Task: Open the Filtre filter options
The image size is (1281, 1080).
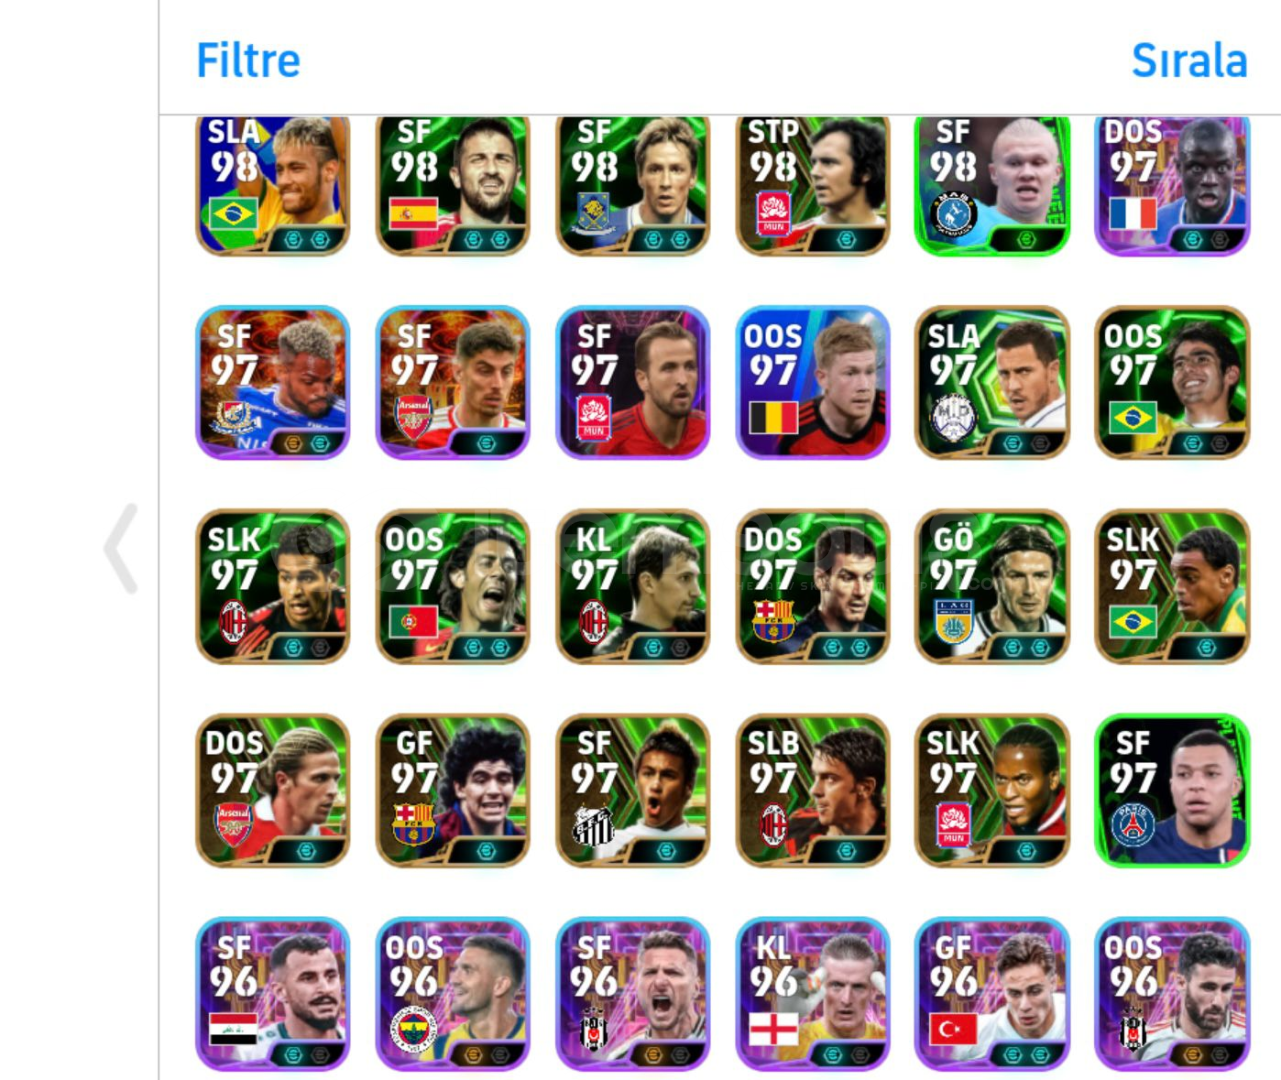Action: coord(248,61)
